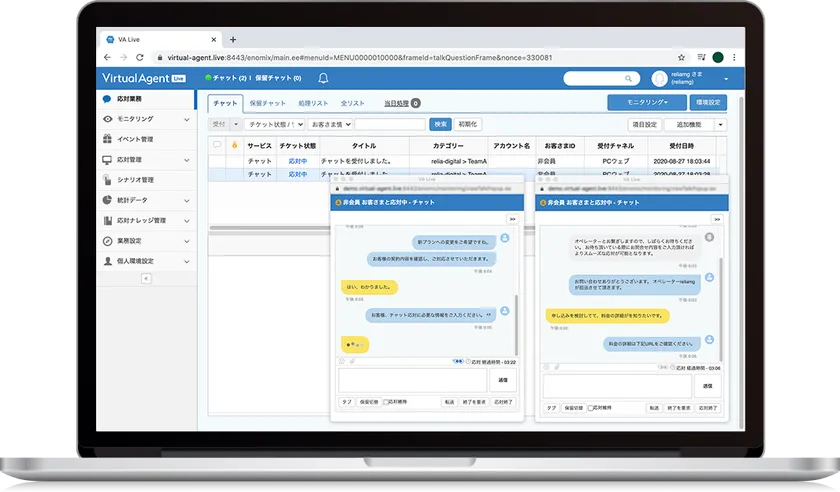Click the 統計データ pie chart icon
This screenshot has height=492, width=840.
click(x=107, y=200)
